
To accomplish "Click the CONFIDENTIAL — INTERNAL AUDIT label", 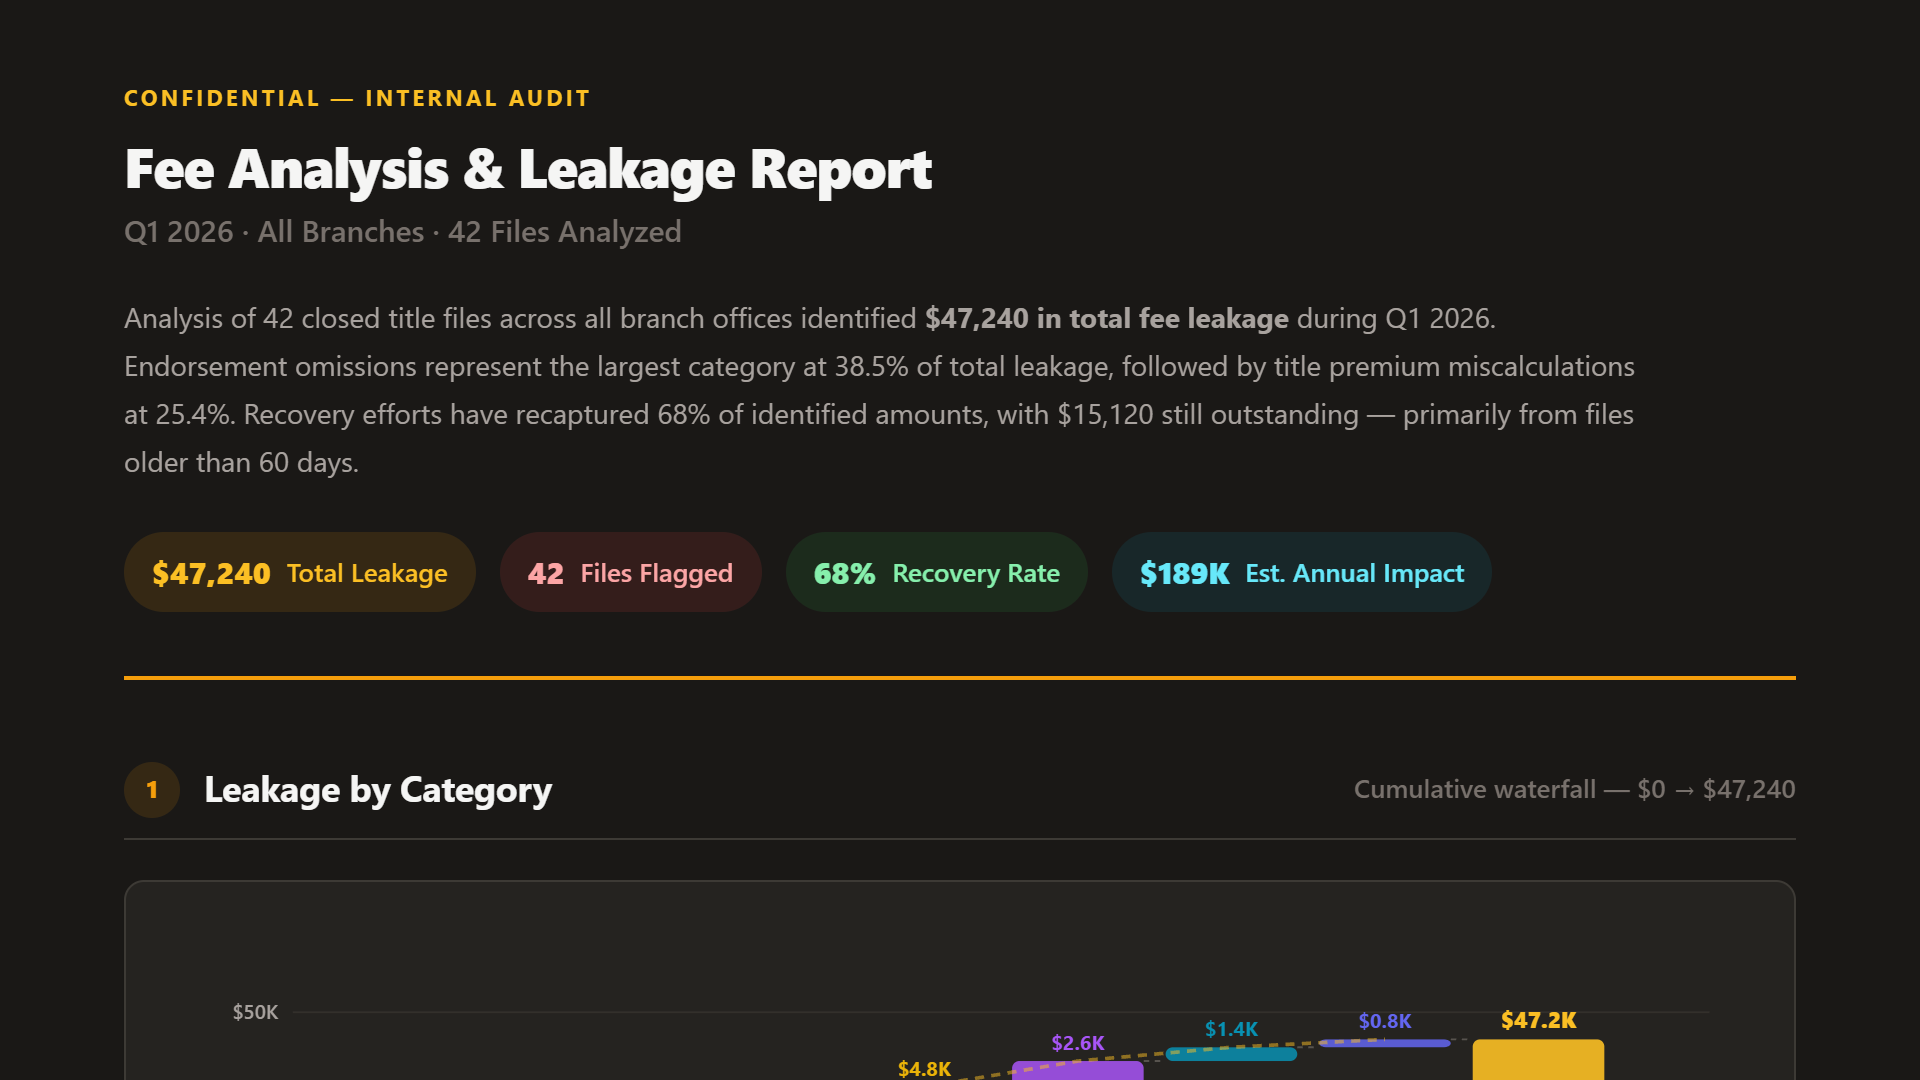I will [356, 98].
